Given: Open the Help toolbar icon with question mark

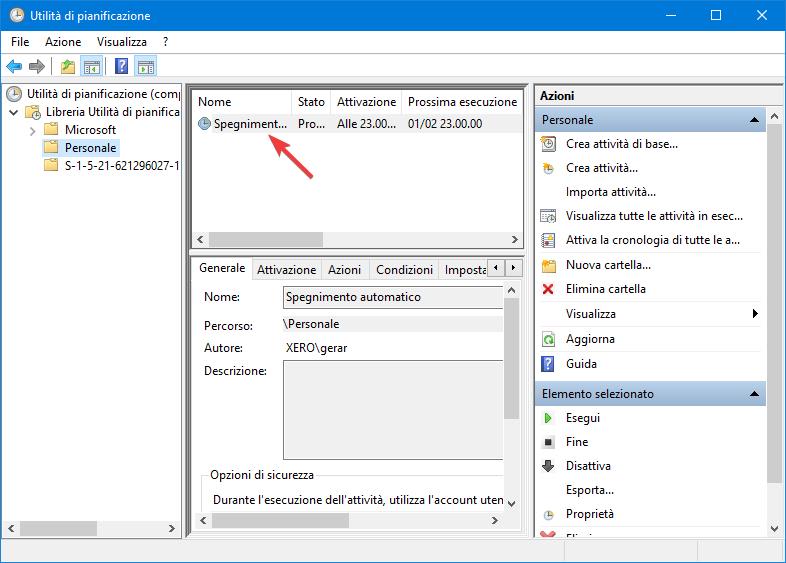Looking at the screenshot, I should pyautogui.click(x=121, y=66).
